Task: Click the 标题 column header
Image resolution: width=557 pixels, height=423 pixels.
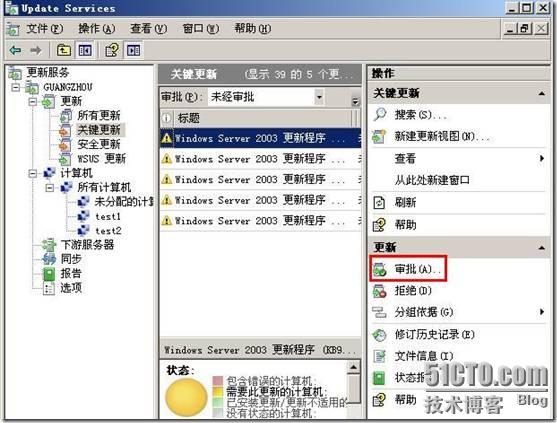Action: click(263, 118)
